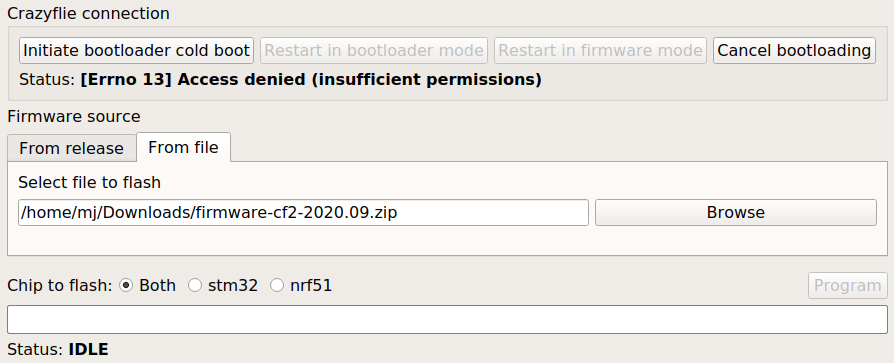Click the empty flashing progress bar
This screenshot has height=363, width=894.
click(x=447, y=319)
